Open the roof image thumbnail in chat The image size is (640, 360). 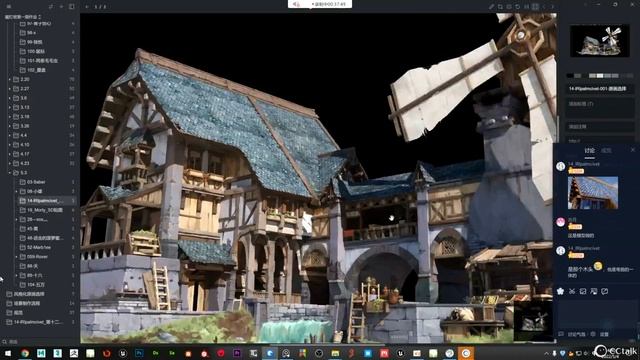(x=593, y=193)
